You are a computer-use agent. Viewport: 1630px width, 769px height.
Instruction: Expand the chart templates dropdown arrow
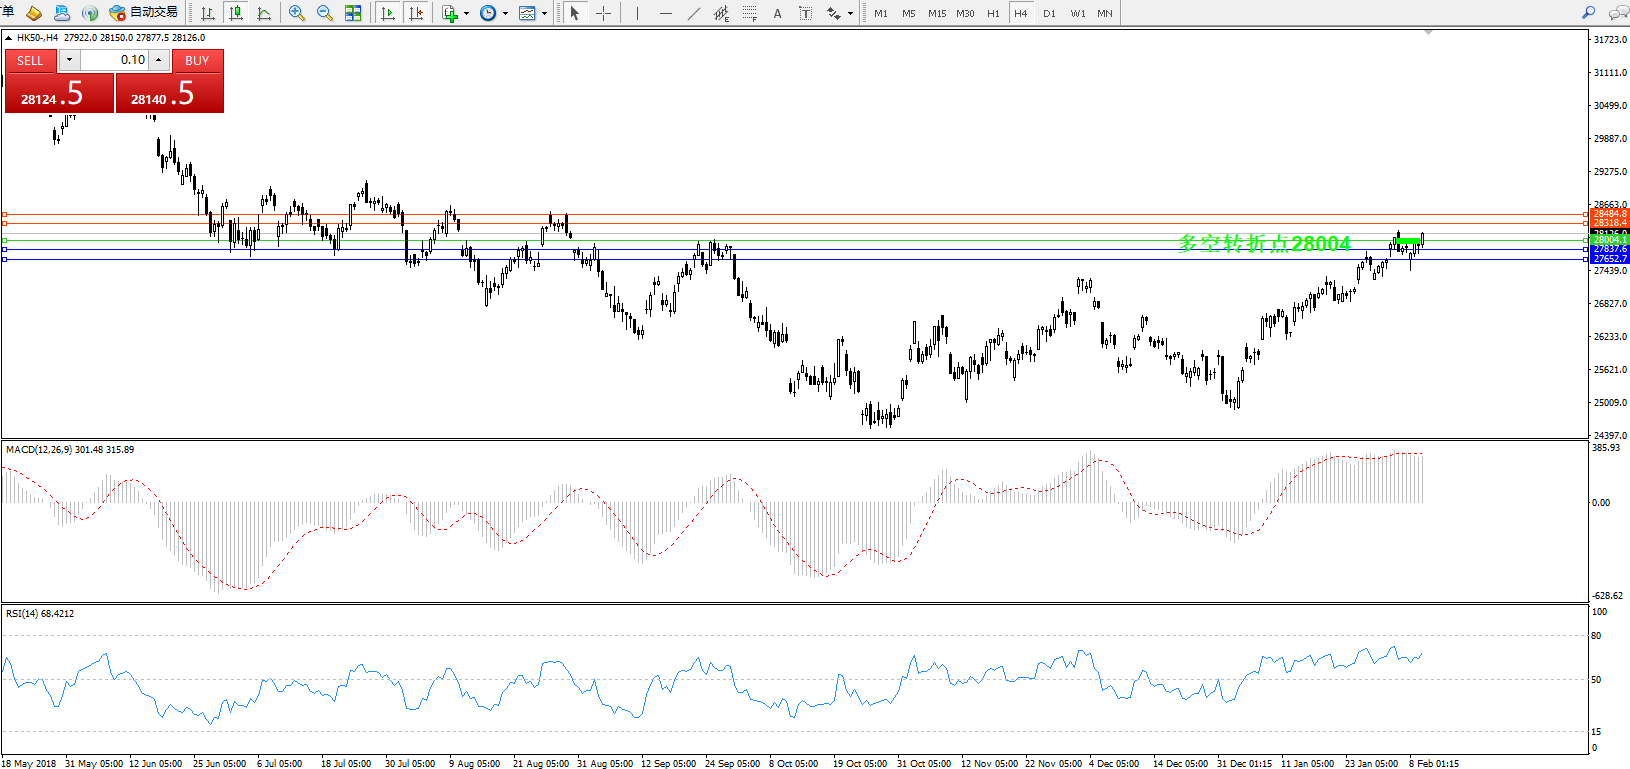click(544, 14)
